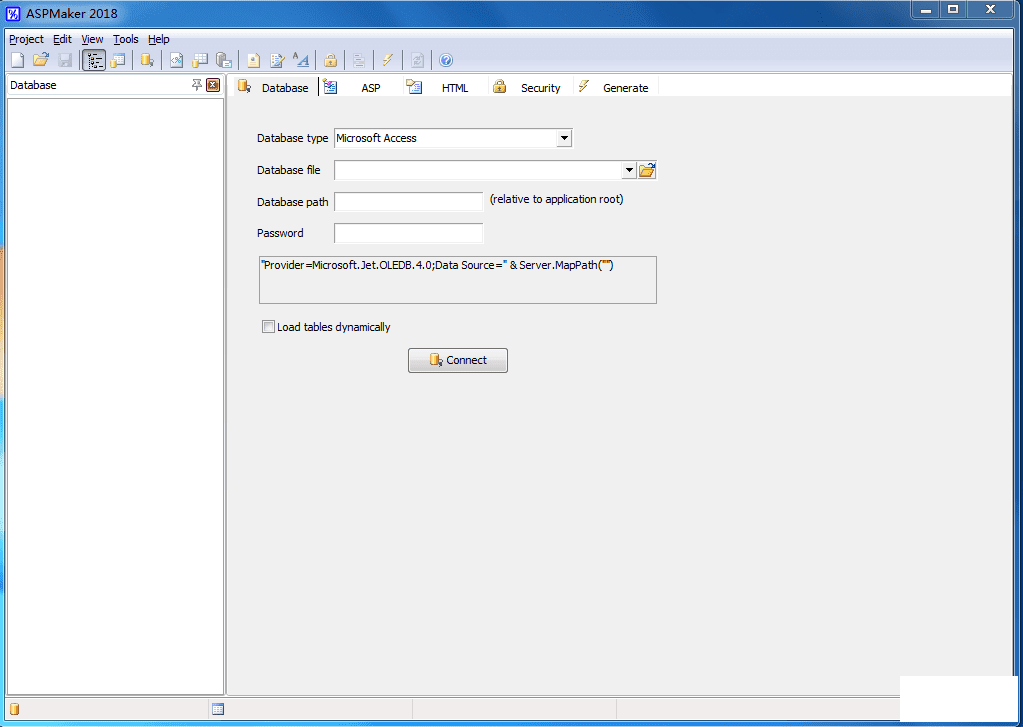Open help with the blue question icon
This screenshot has width=1023, height=727.
click(x=446, y=61)
